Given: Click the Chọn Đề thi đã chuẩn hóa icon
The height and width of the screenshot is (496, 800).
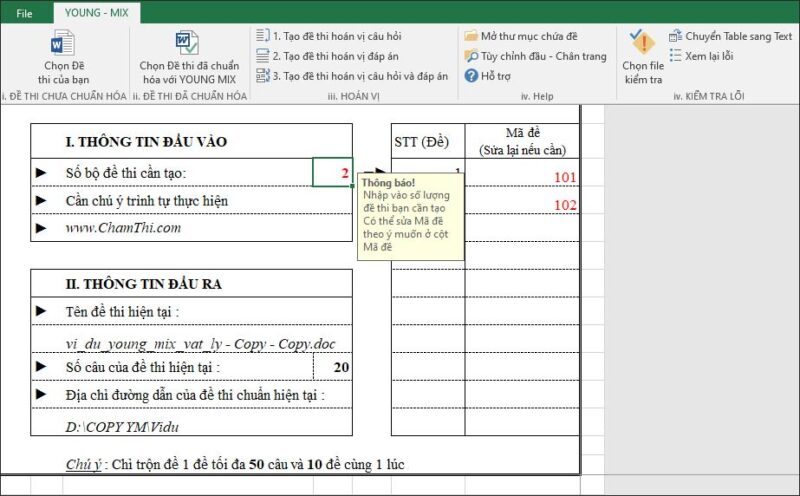Looking at the screenshot, I should 186,44.
